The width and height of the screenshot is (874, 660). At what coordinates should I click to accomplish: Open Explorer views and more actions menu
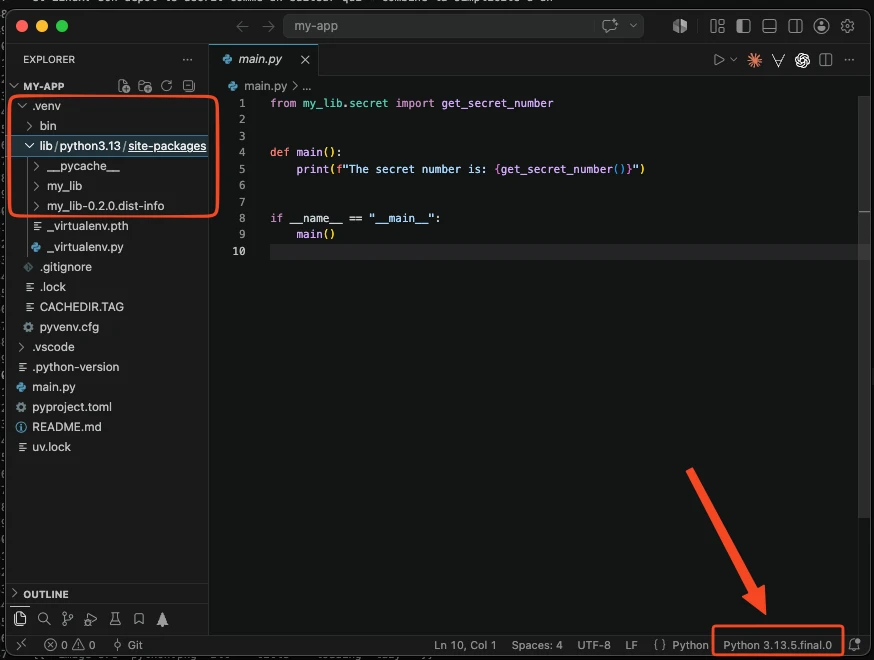187,60
